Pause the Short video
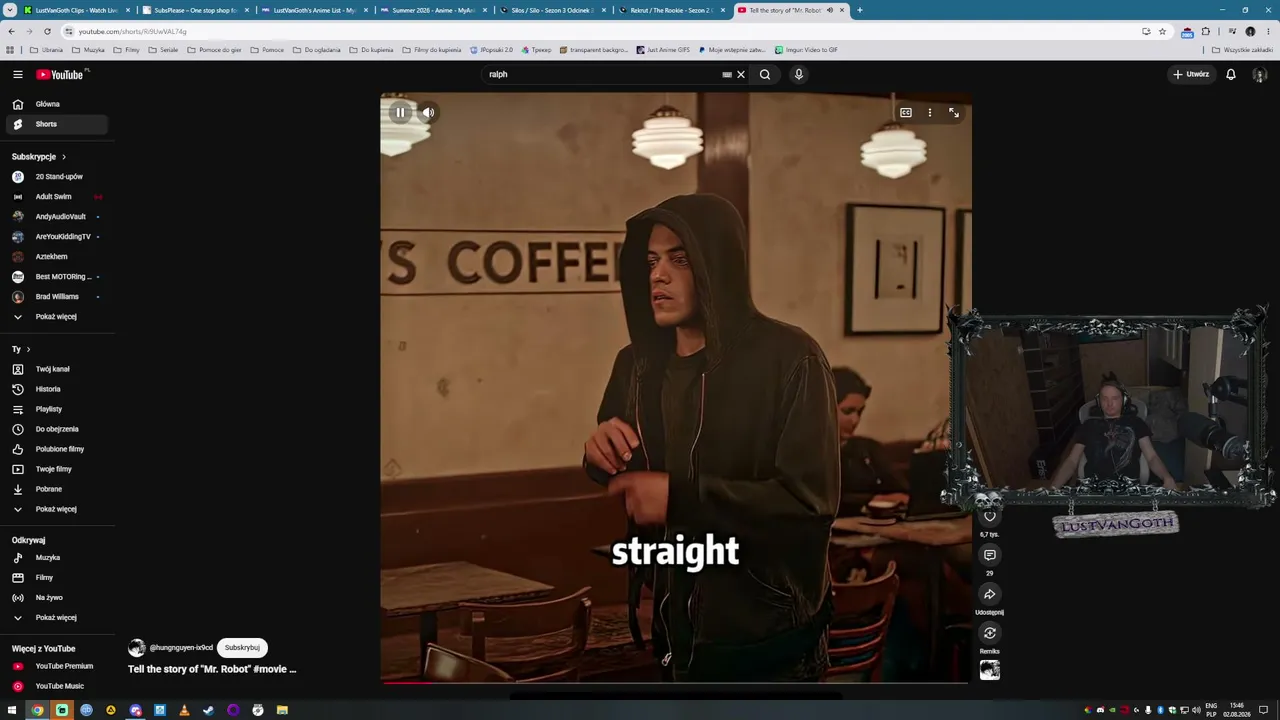1280x720 pixels. pos(400,112)
